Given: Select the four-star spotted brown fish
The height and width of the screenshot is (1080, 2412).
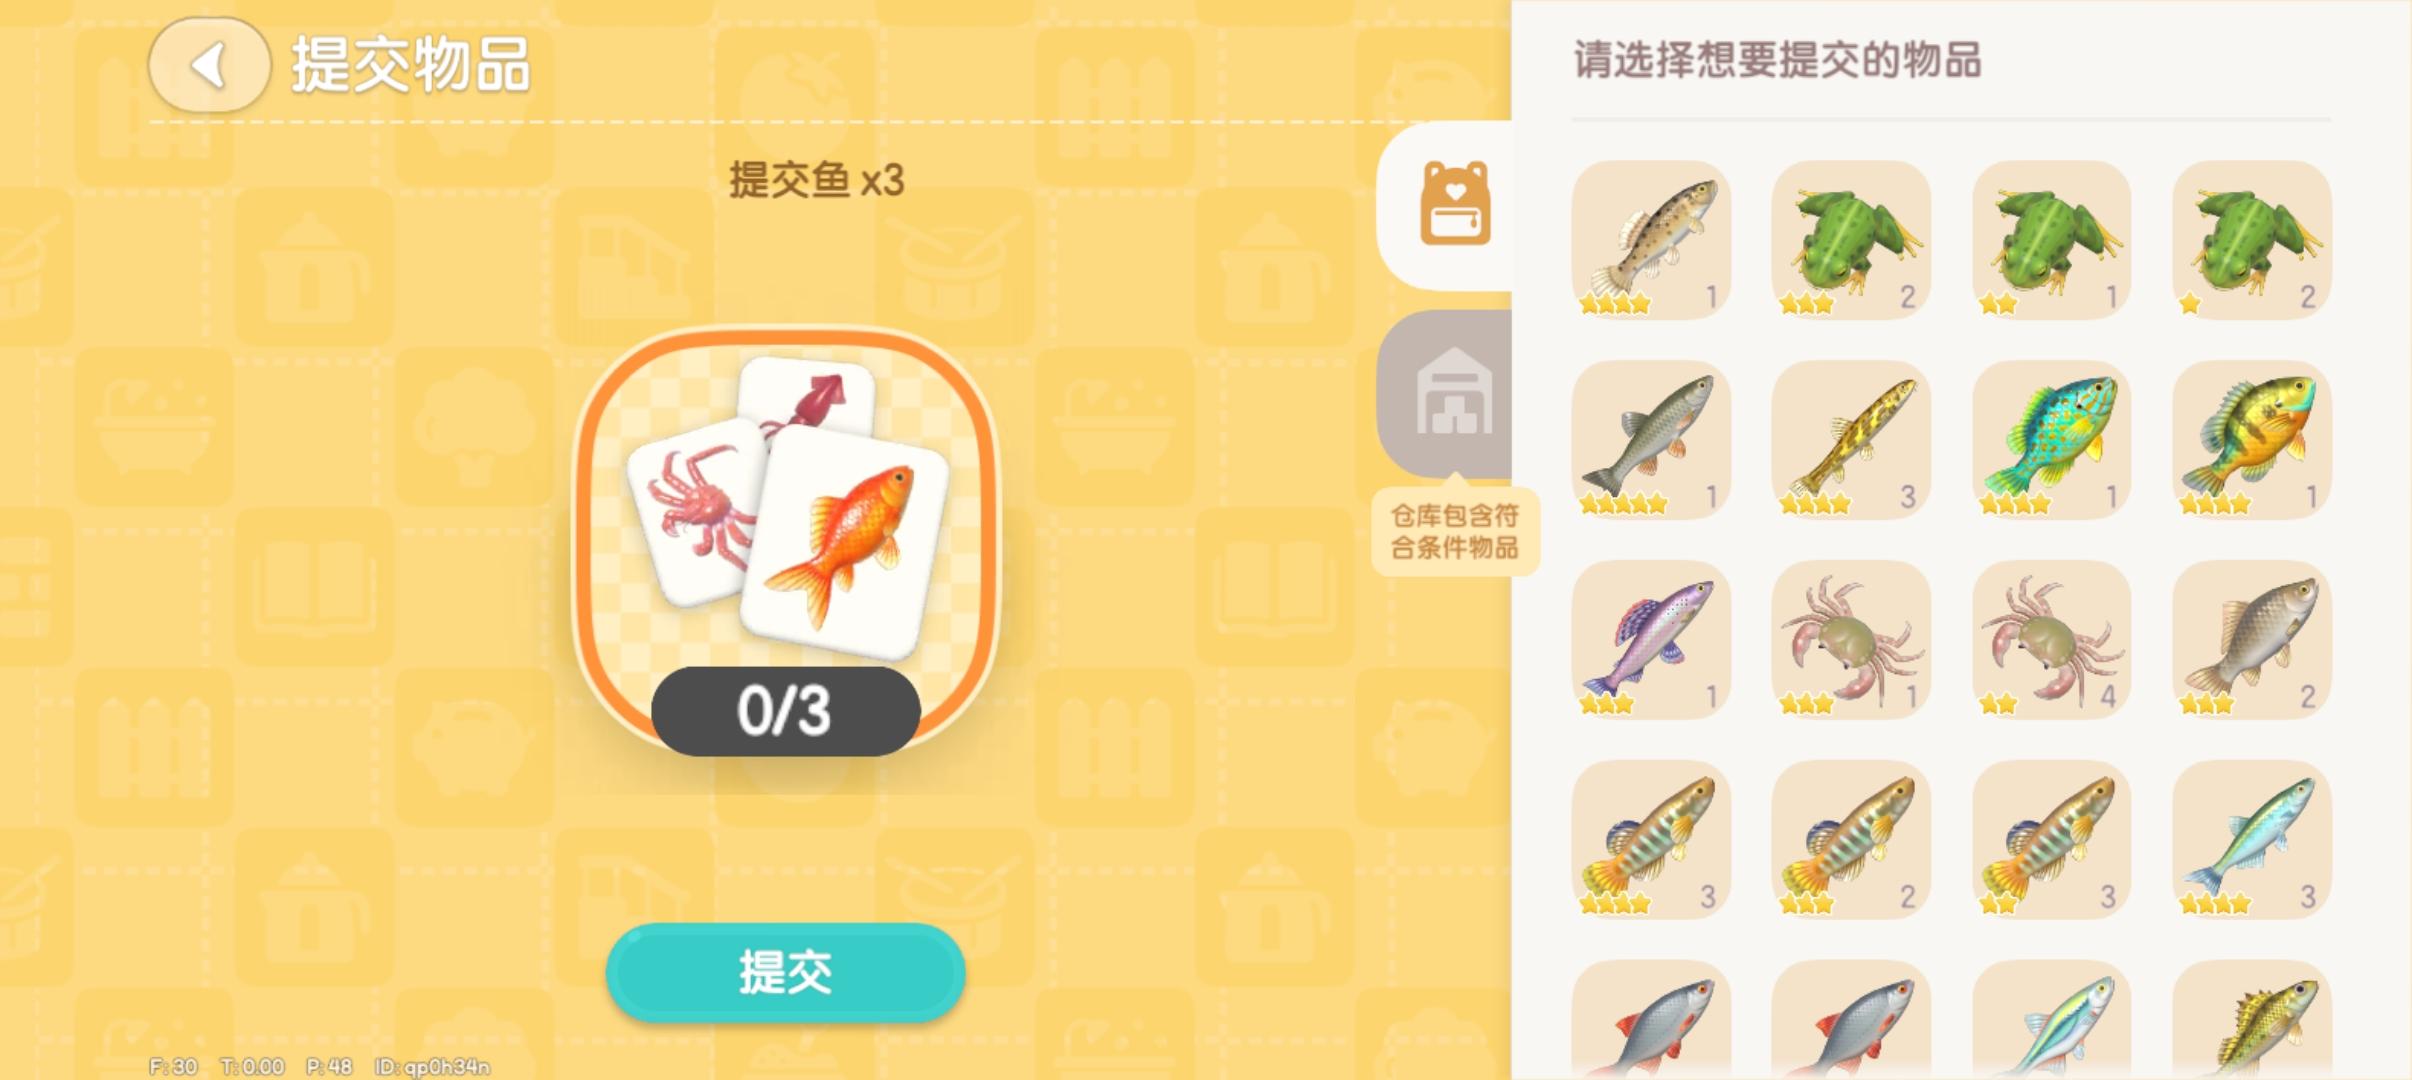Looking at the screenshot, I should [x=1651, y=240].
